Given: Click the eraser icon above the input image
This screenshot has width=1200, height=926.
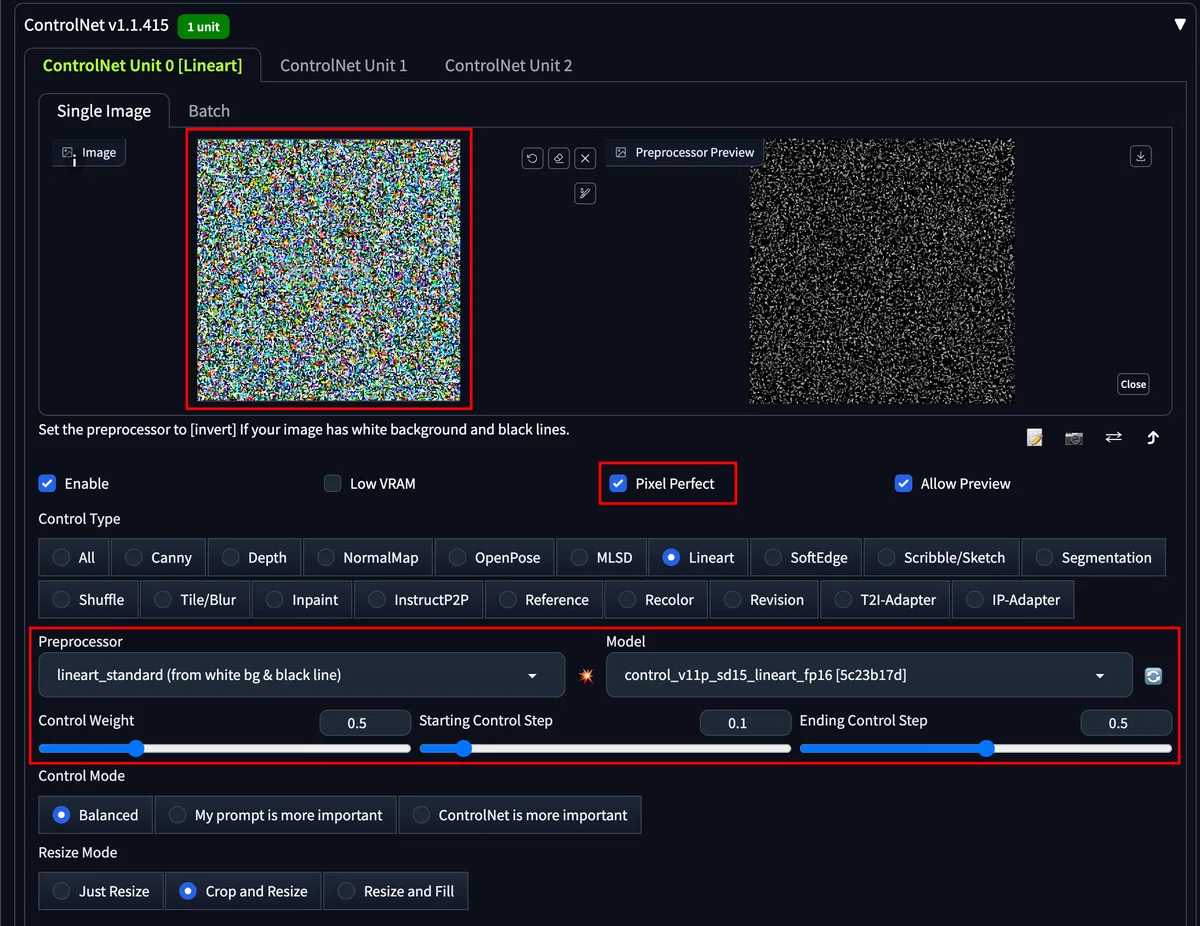Looking at the screenshot, I should 559,158.
